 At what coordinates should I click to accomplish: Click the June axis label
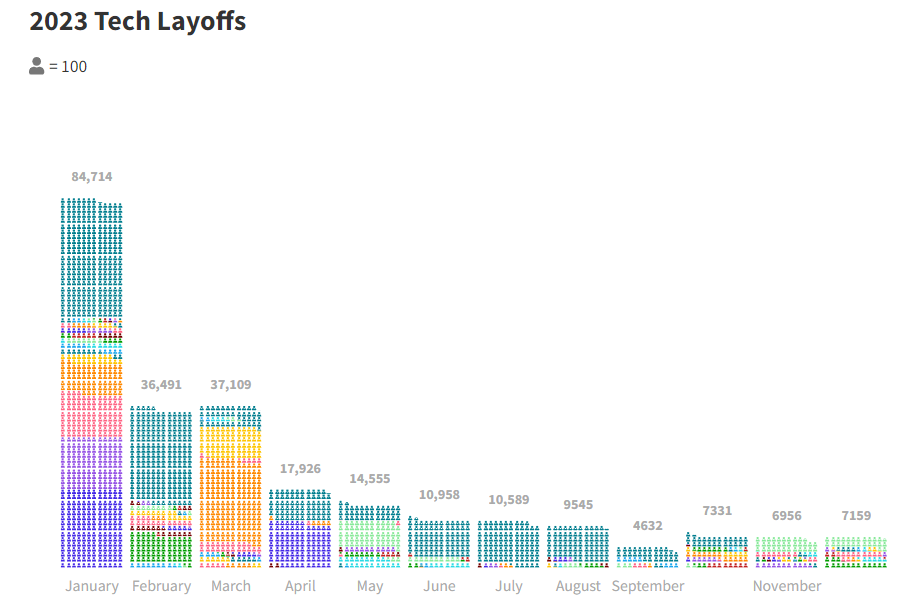point(439,586)
